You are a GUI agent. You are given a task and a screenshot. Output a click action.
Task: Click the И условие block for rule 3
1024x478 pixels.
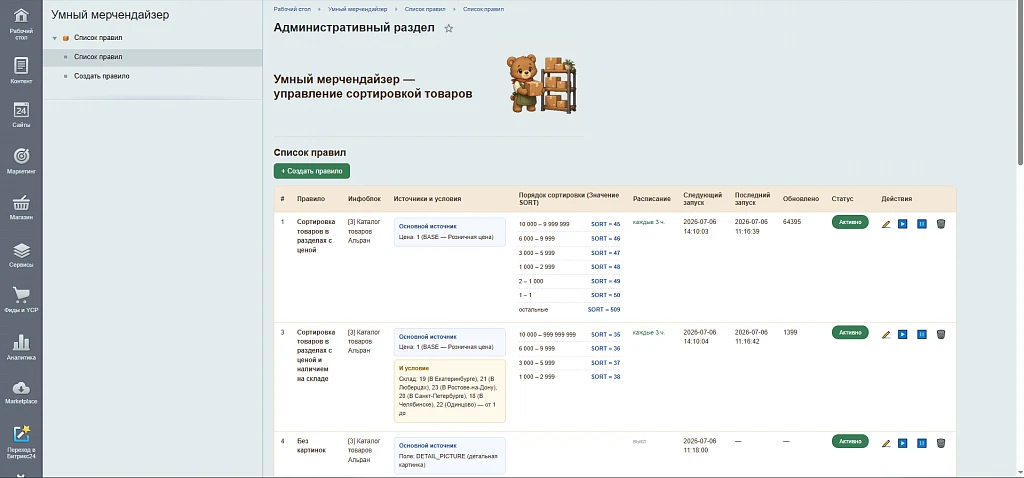click(449, 391)
